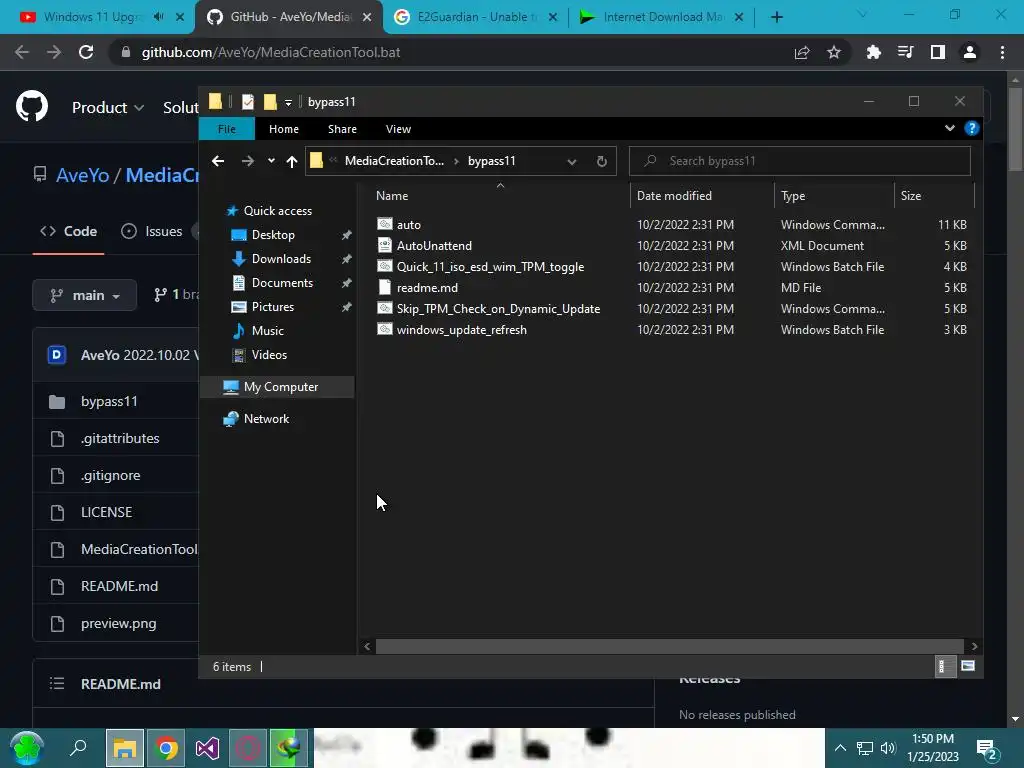The width and height of the screenshot is (1024, 768).
Task: Open the Share ribbon tab
Action: coord(342,129)
